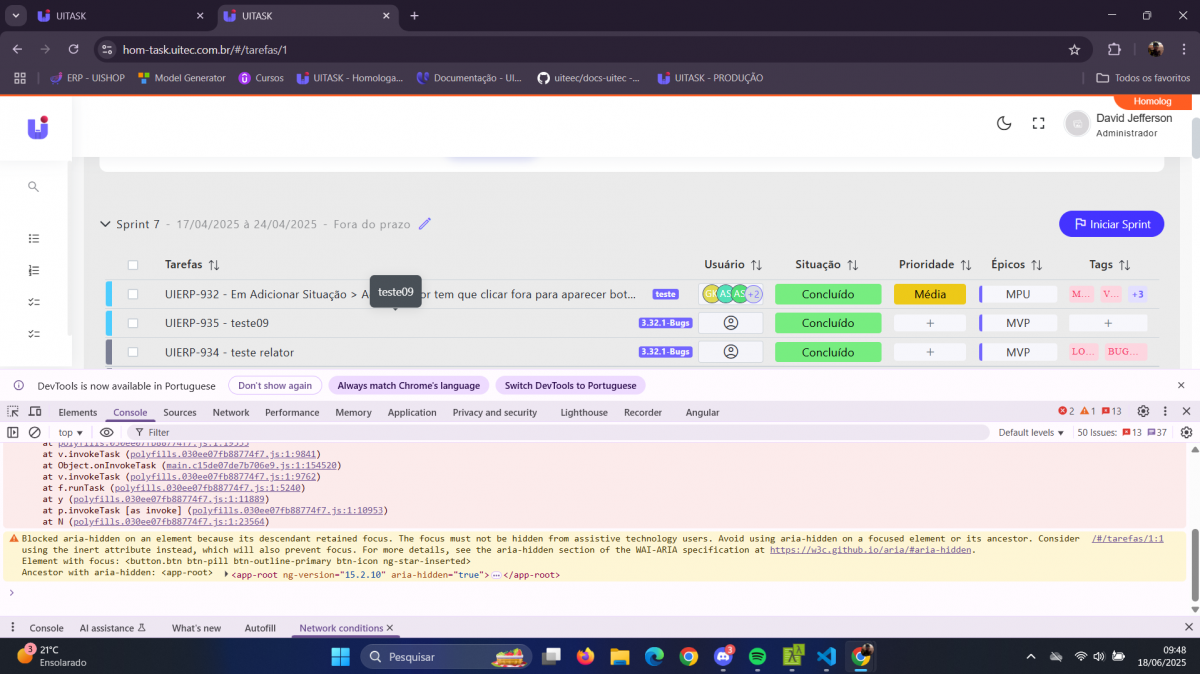Clear console with the circle-slash icon

point(34,432)
